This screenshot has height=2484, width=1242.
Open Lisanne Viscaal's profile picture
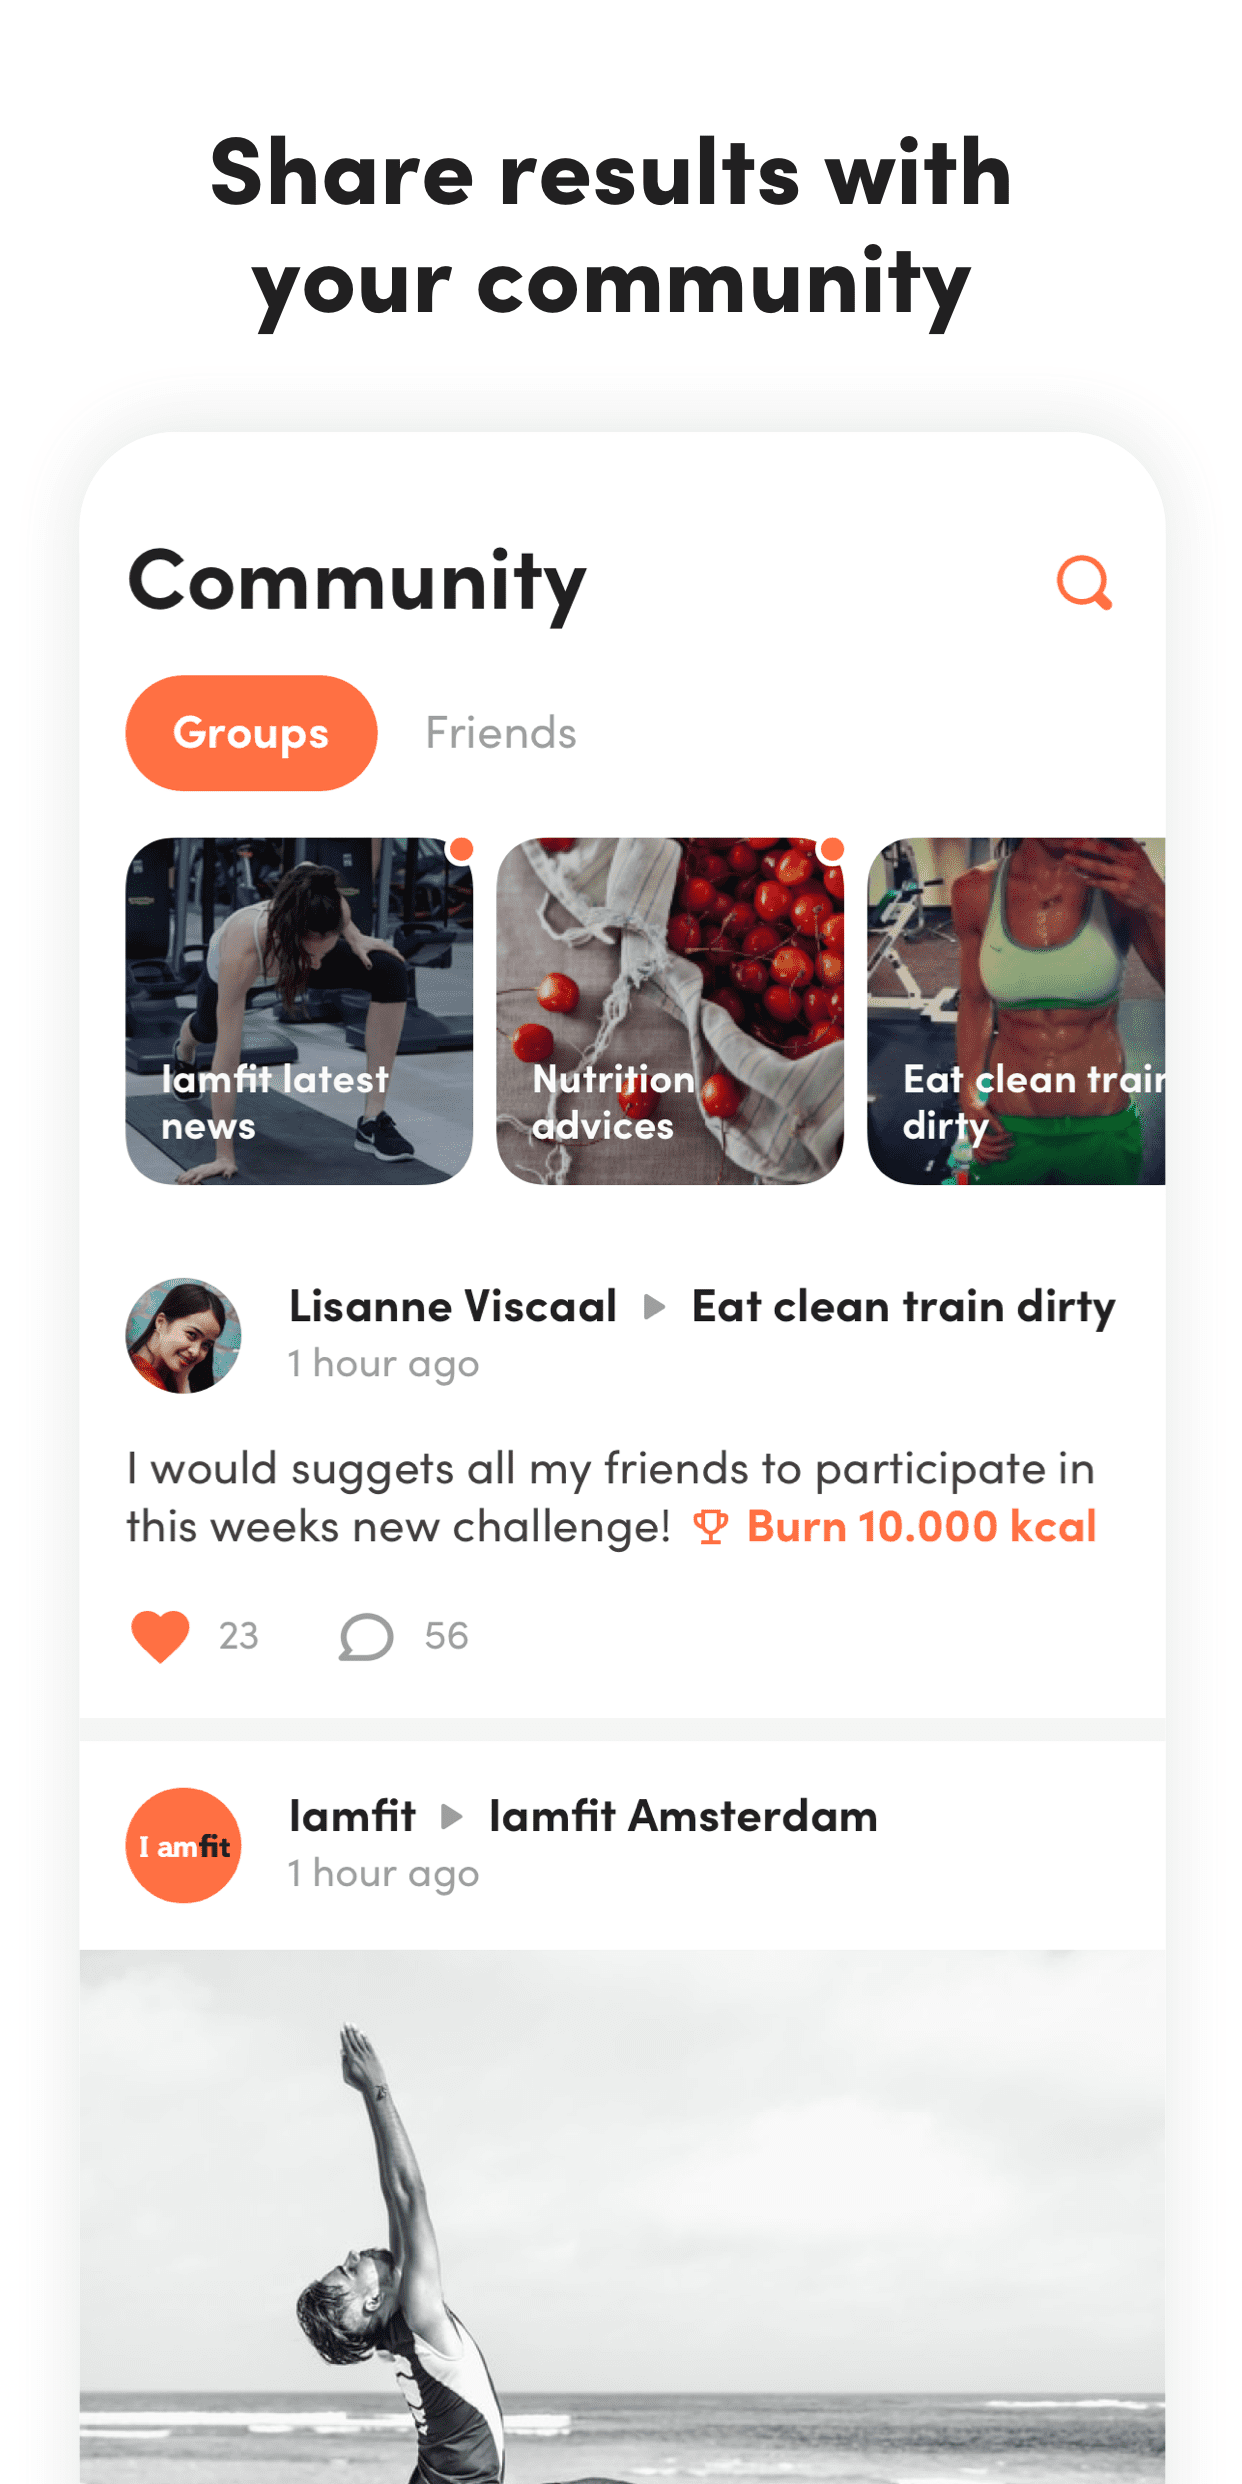[x=183, y=1335]
